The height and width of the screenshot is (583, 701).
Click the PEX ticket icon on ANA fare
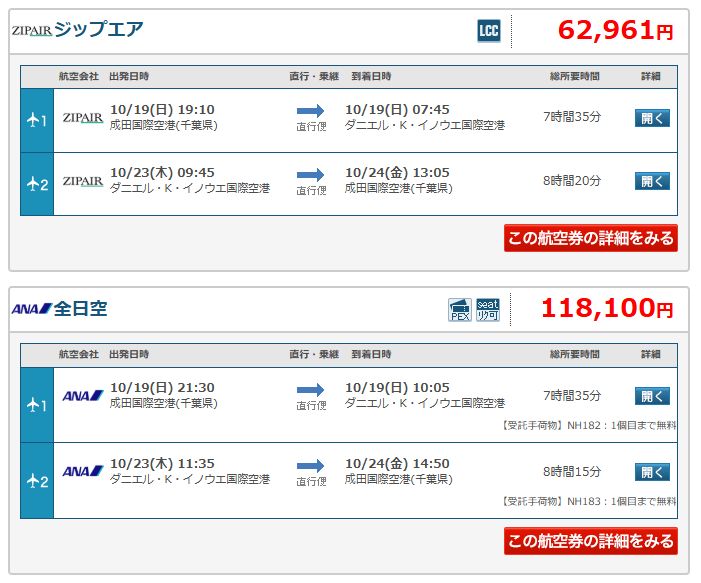tap(460, 310)
